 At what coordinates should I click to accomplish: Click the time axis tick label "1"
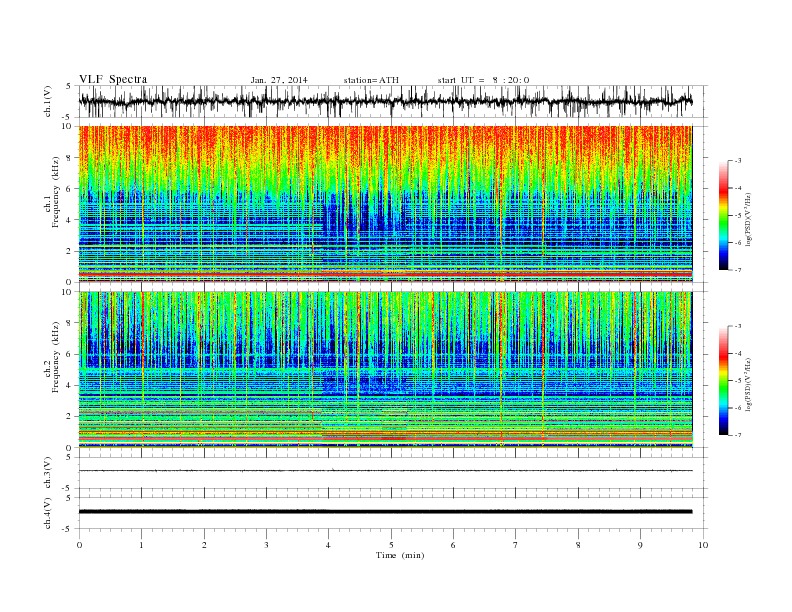coord(141,545)
